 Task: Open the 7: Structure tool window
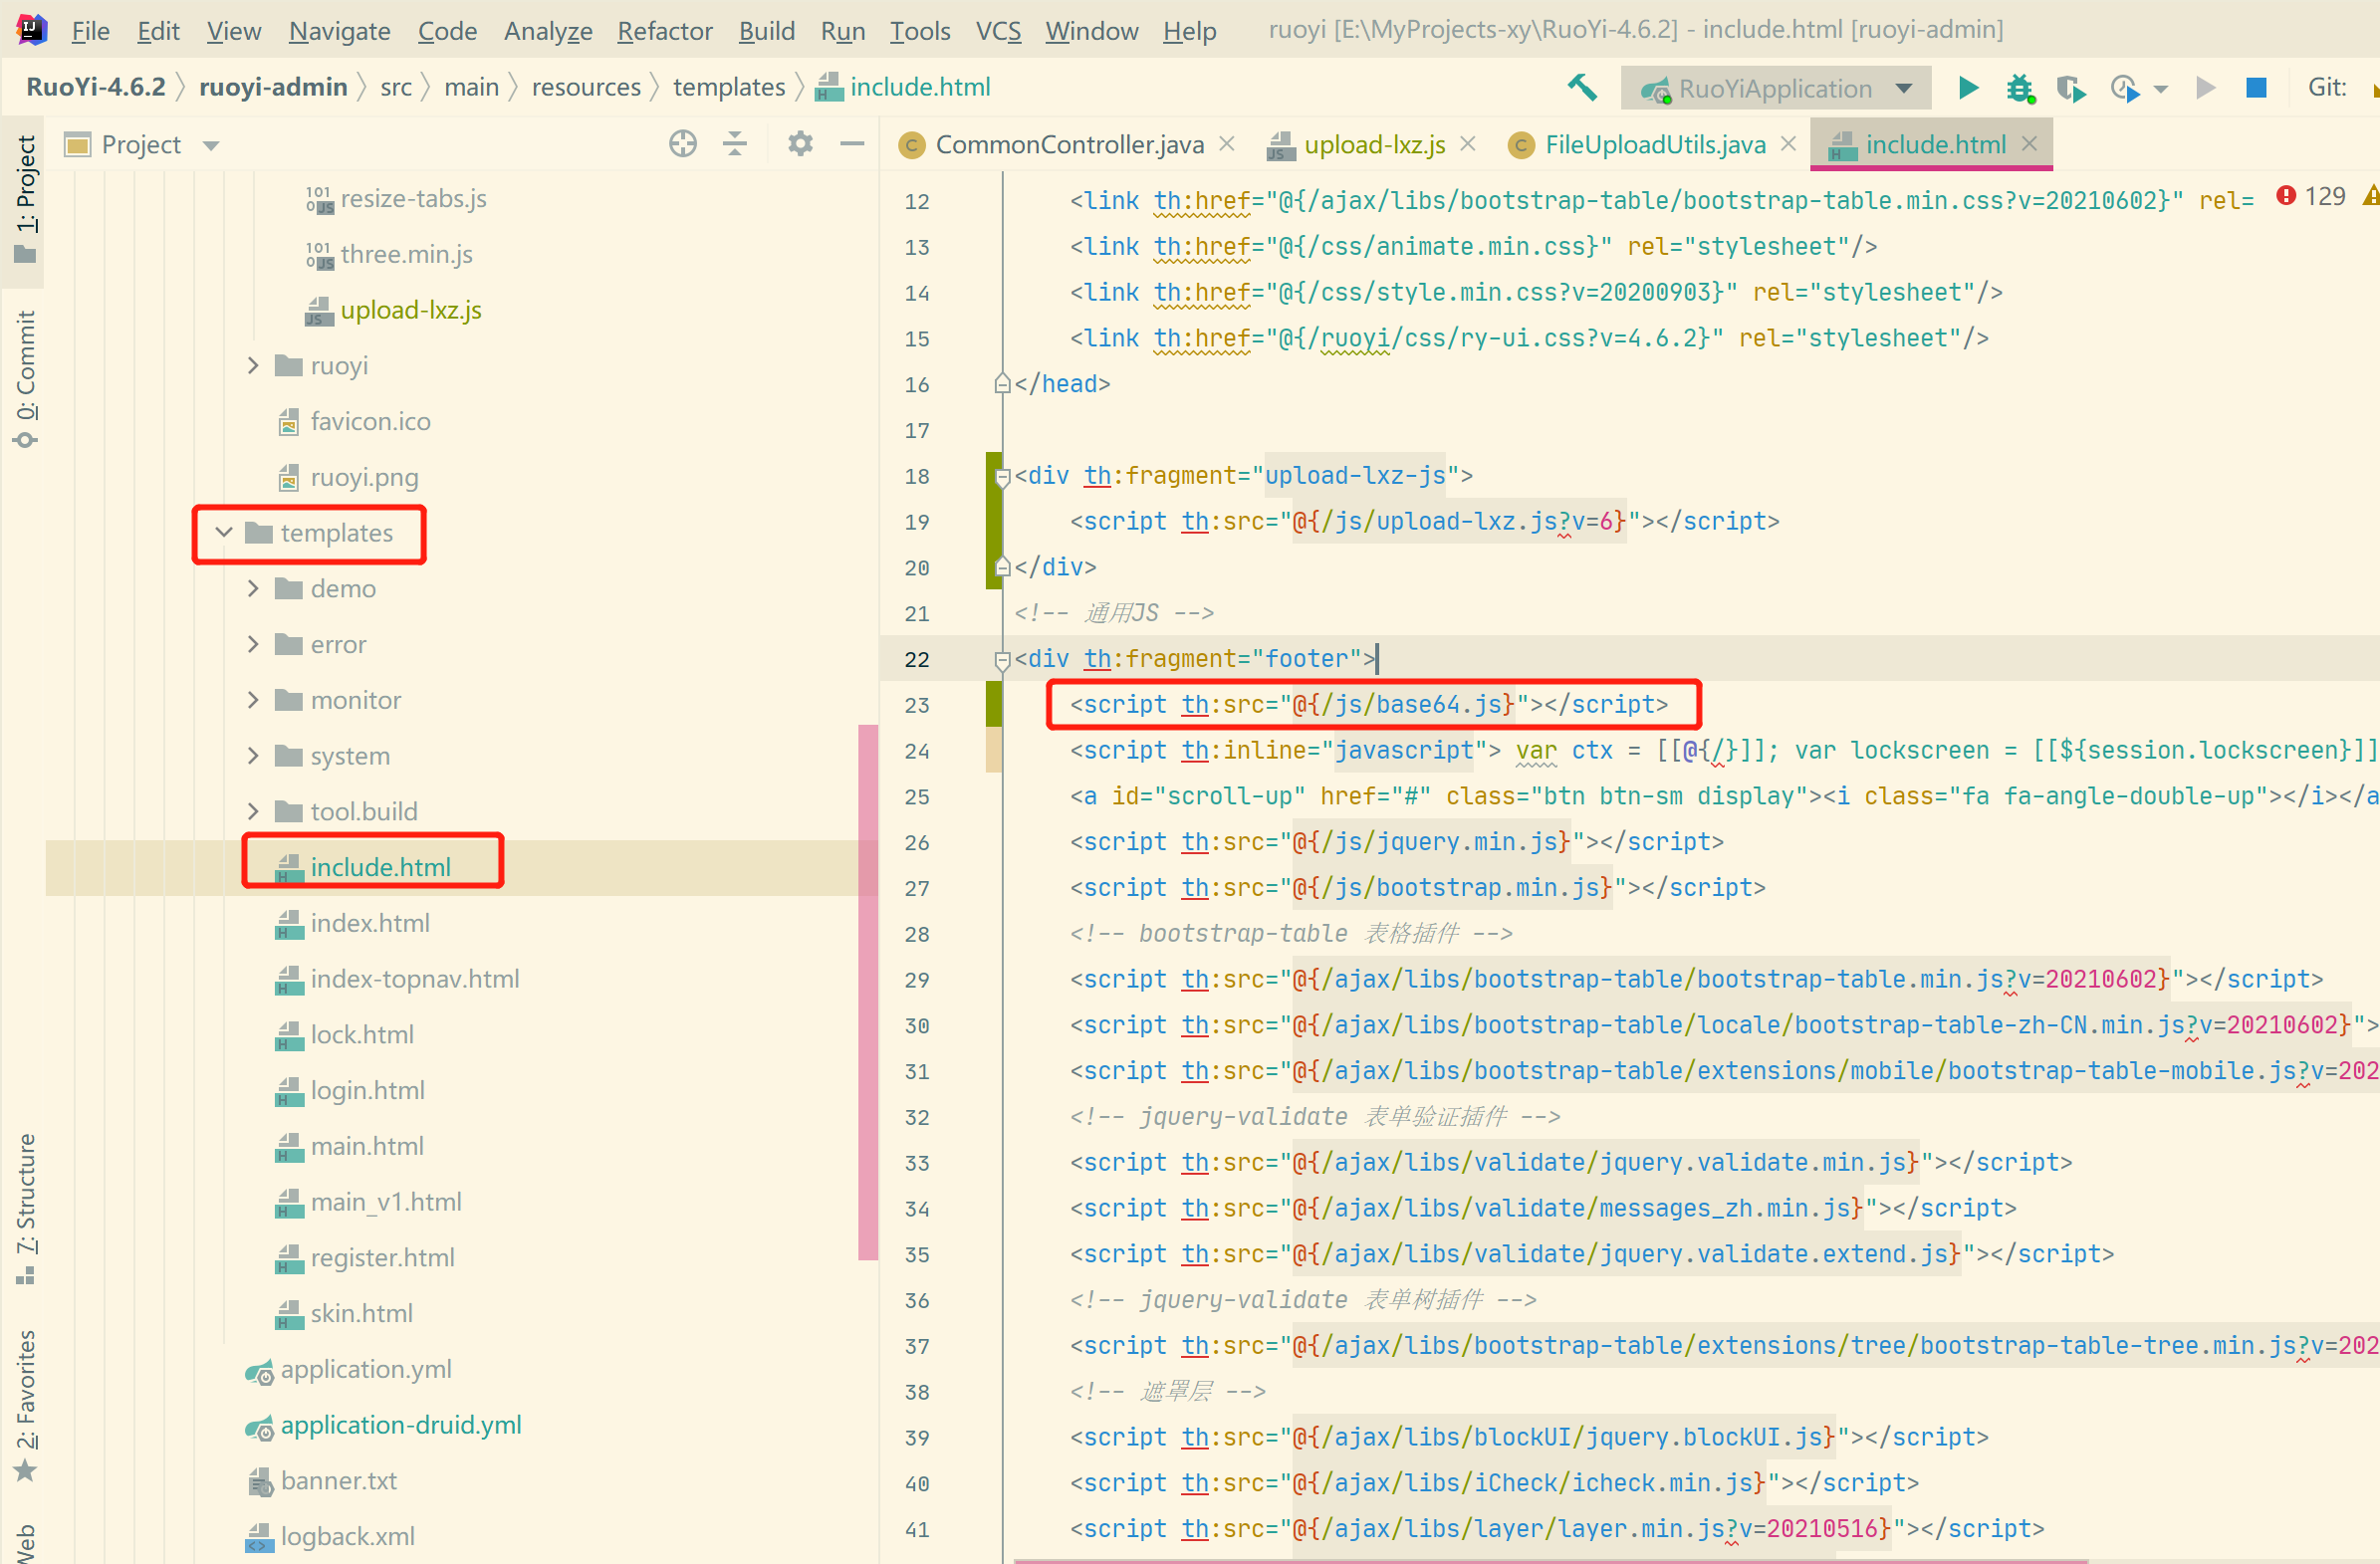(25, 1208)
